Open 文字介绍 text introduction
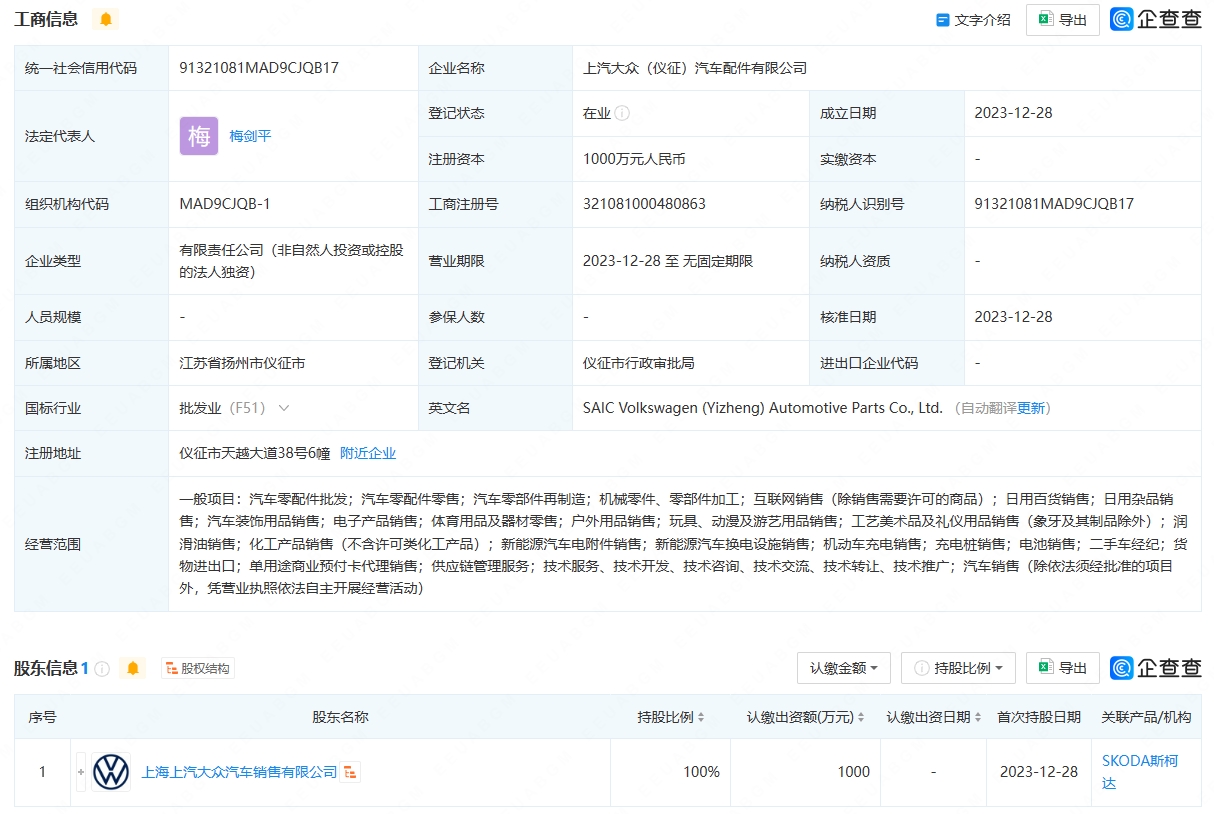1214x814 pixels. tap(973, 20)
